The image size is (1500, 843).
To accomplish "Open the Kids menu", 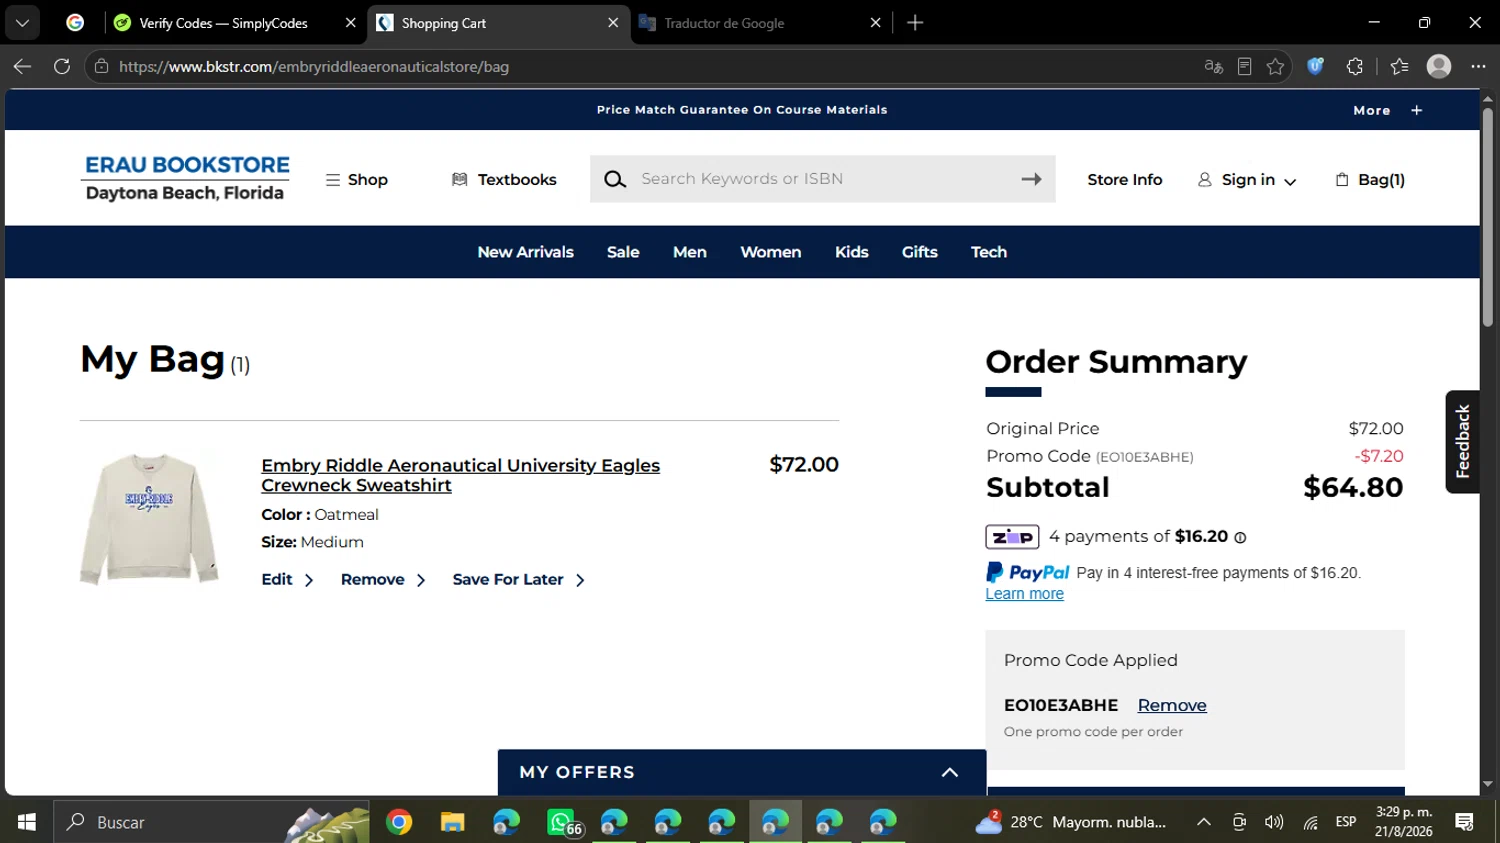I will 852,252.
